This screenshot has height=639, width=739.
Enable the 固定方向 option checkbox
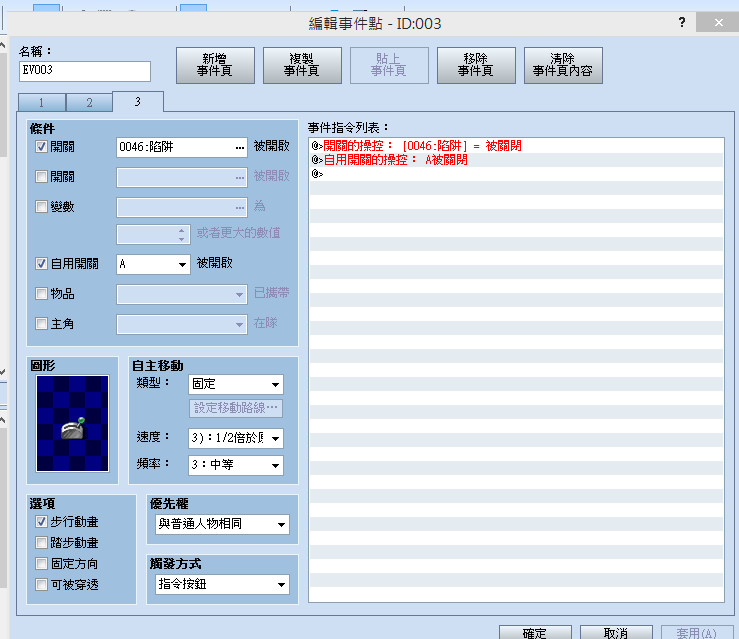click(x=41, y=564)
